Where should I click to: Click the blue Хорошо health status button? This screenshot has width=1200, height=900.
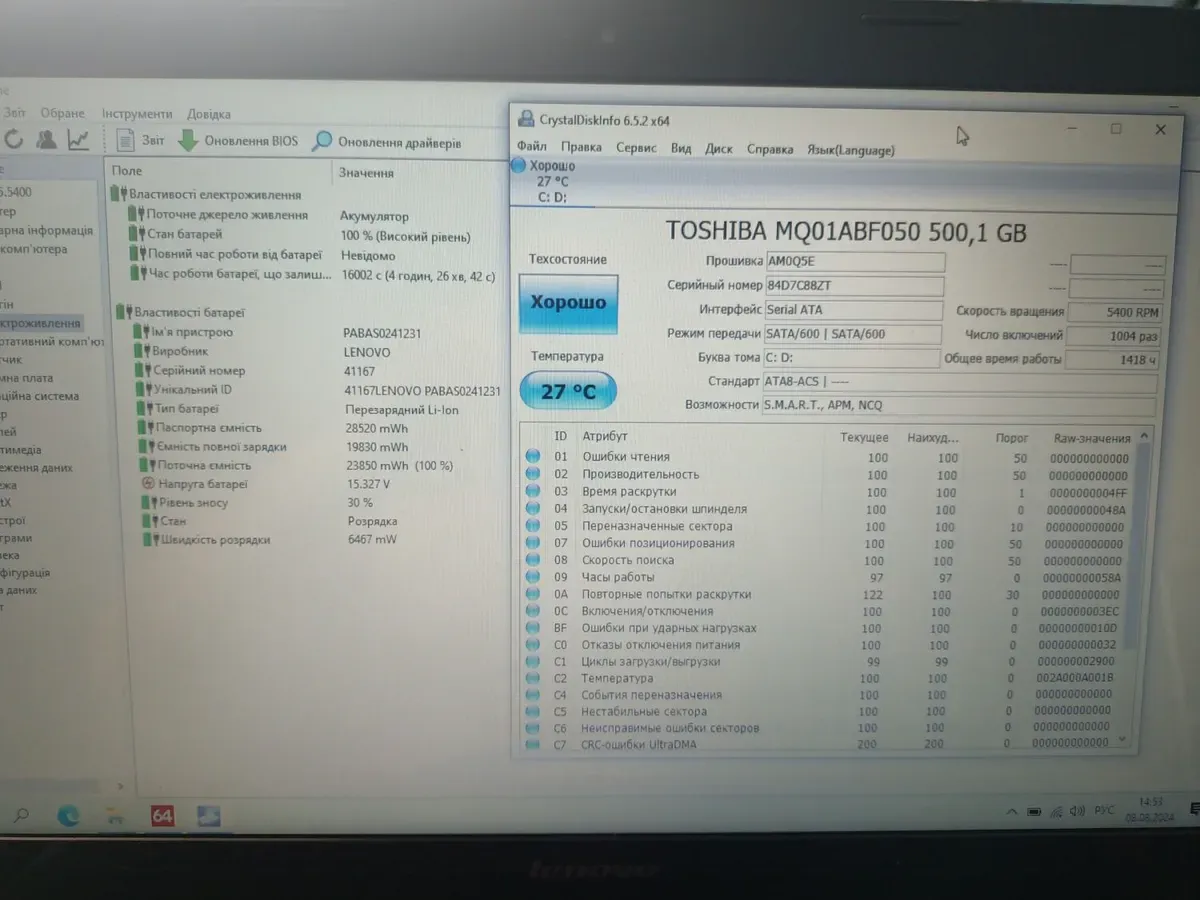567,303
